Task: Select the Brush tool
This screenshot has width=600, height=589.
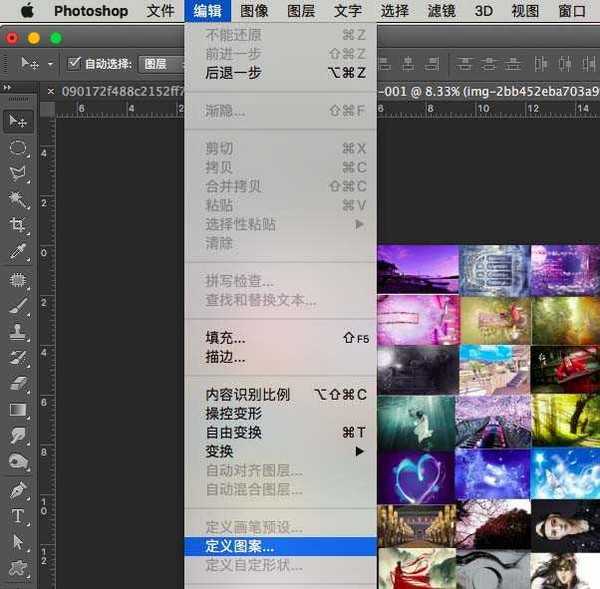Action: click(18, 306)
